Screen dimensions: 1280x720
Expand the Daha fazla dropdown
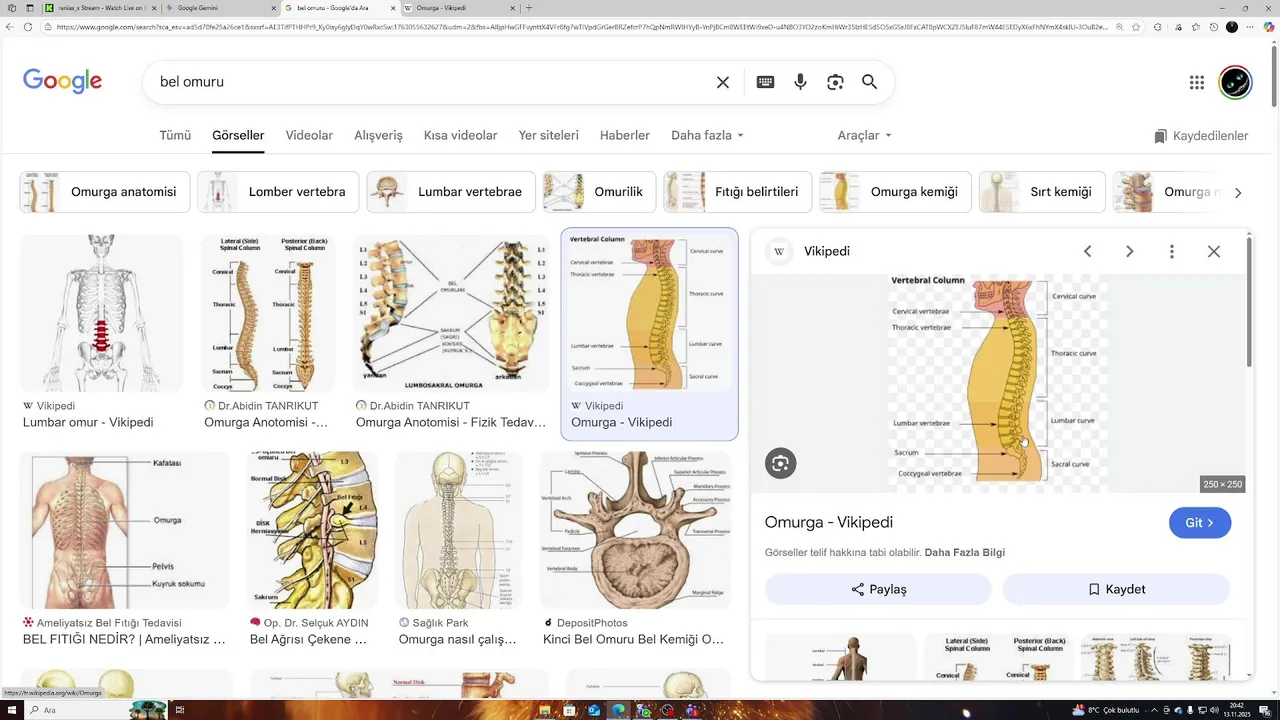[707, 135]
